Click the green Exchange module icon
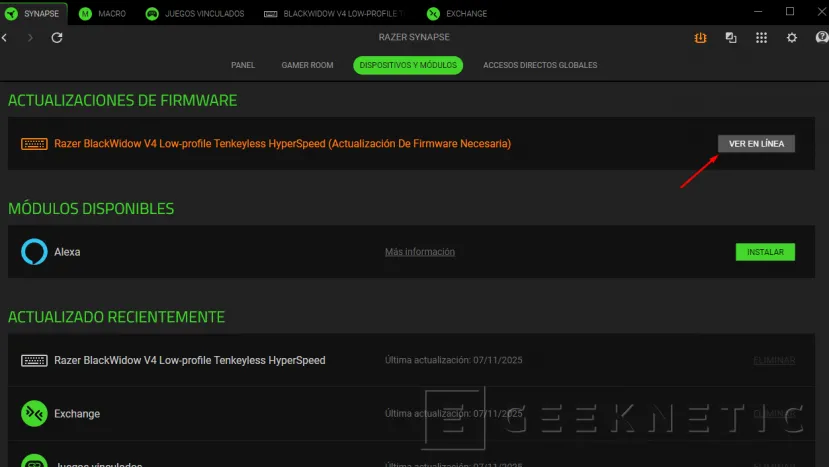Screen dimensions: 829x467 point(34,414)
